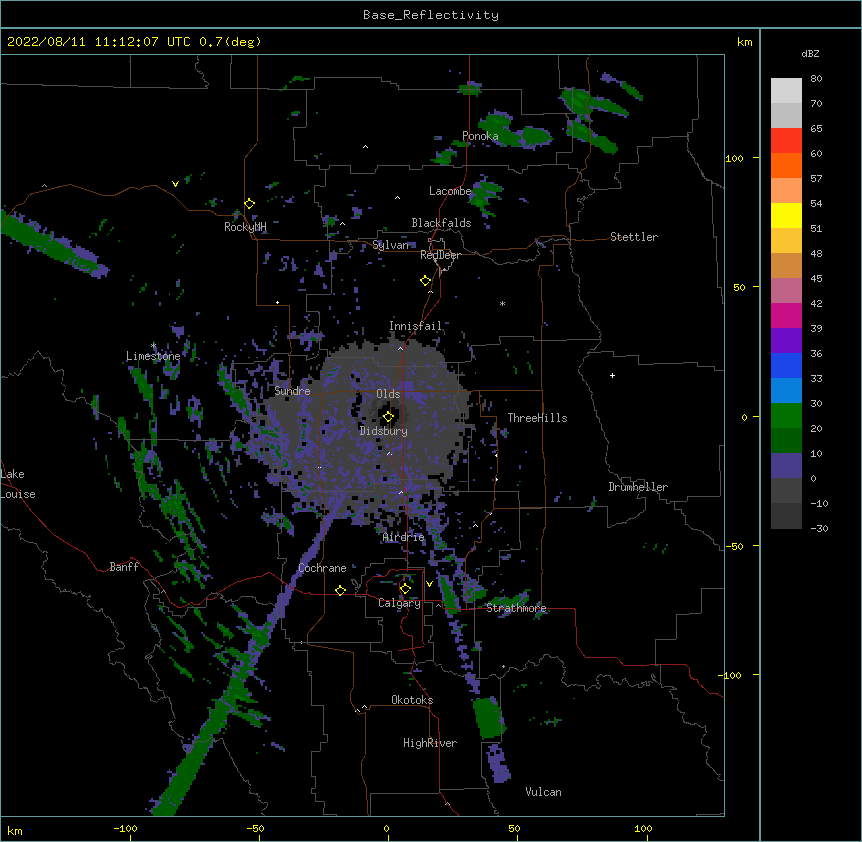Click the light blue swatch between 33 and 30
Screen dimensions: 862x842
pos(786,390)
